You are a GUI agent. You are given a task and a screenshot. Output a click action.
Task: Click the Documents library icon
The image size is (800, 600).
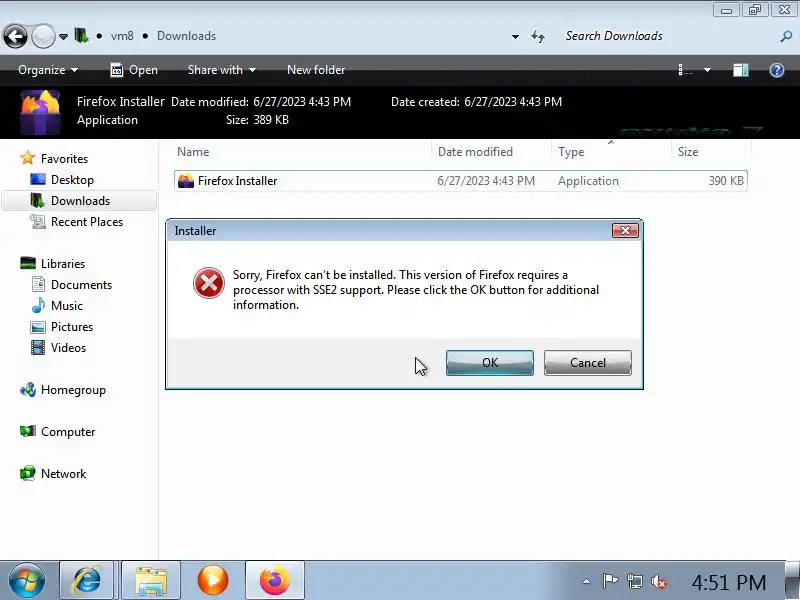(x=38, y=284)
